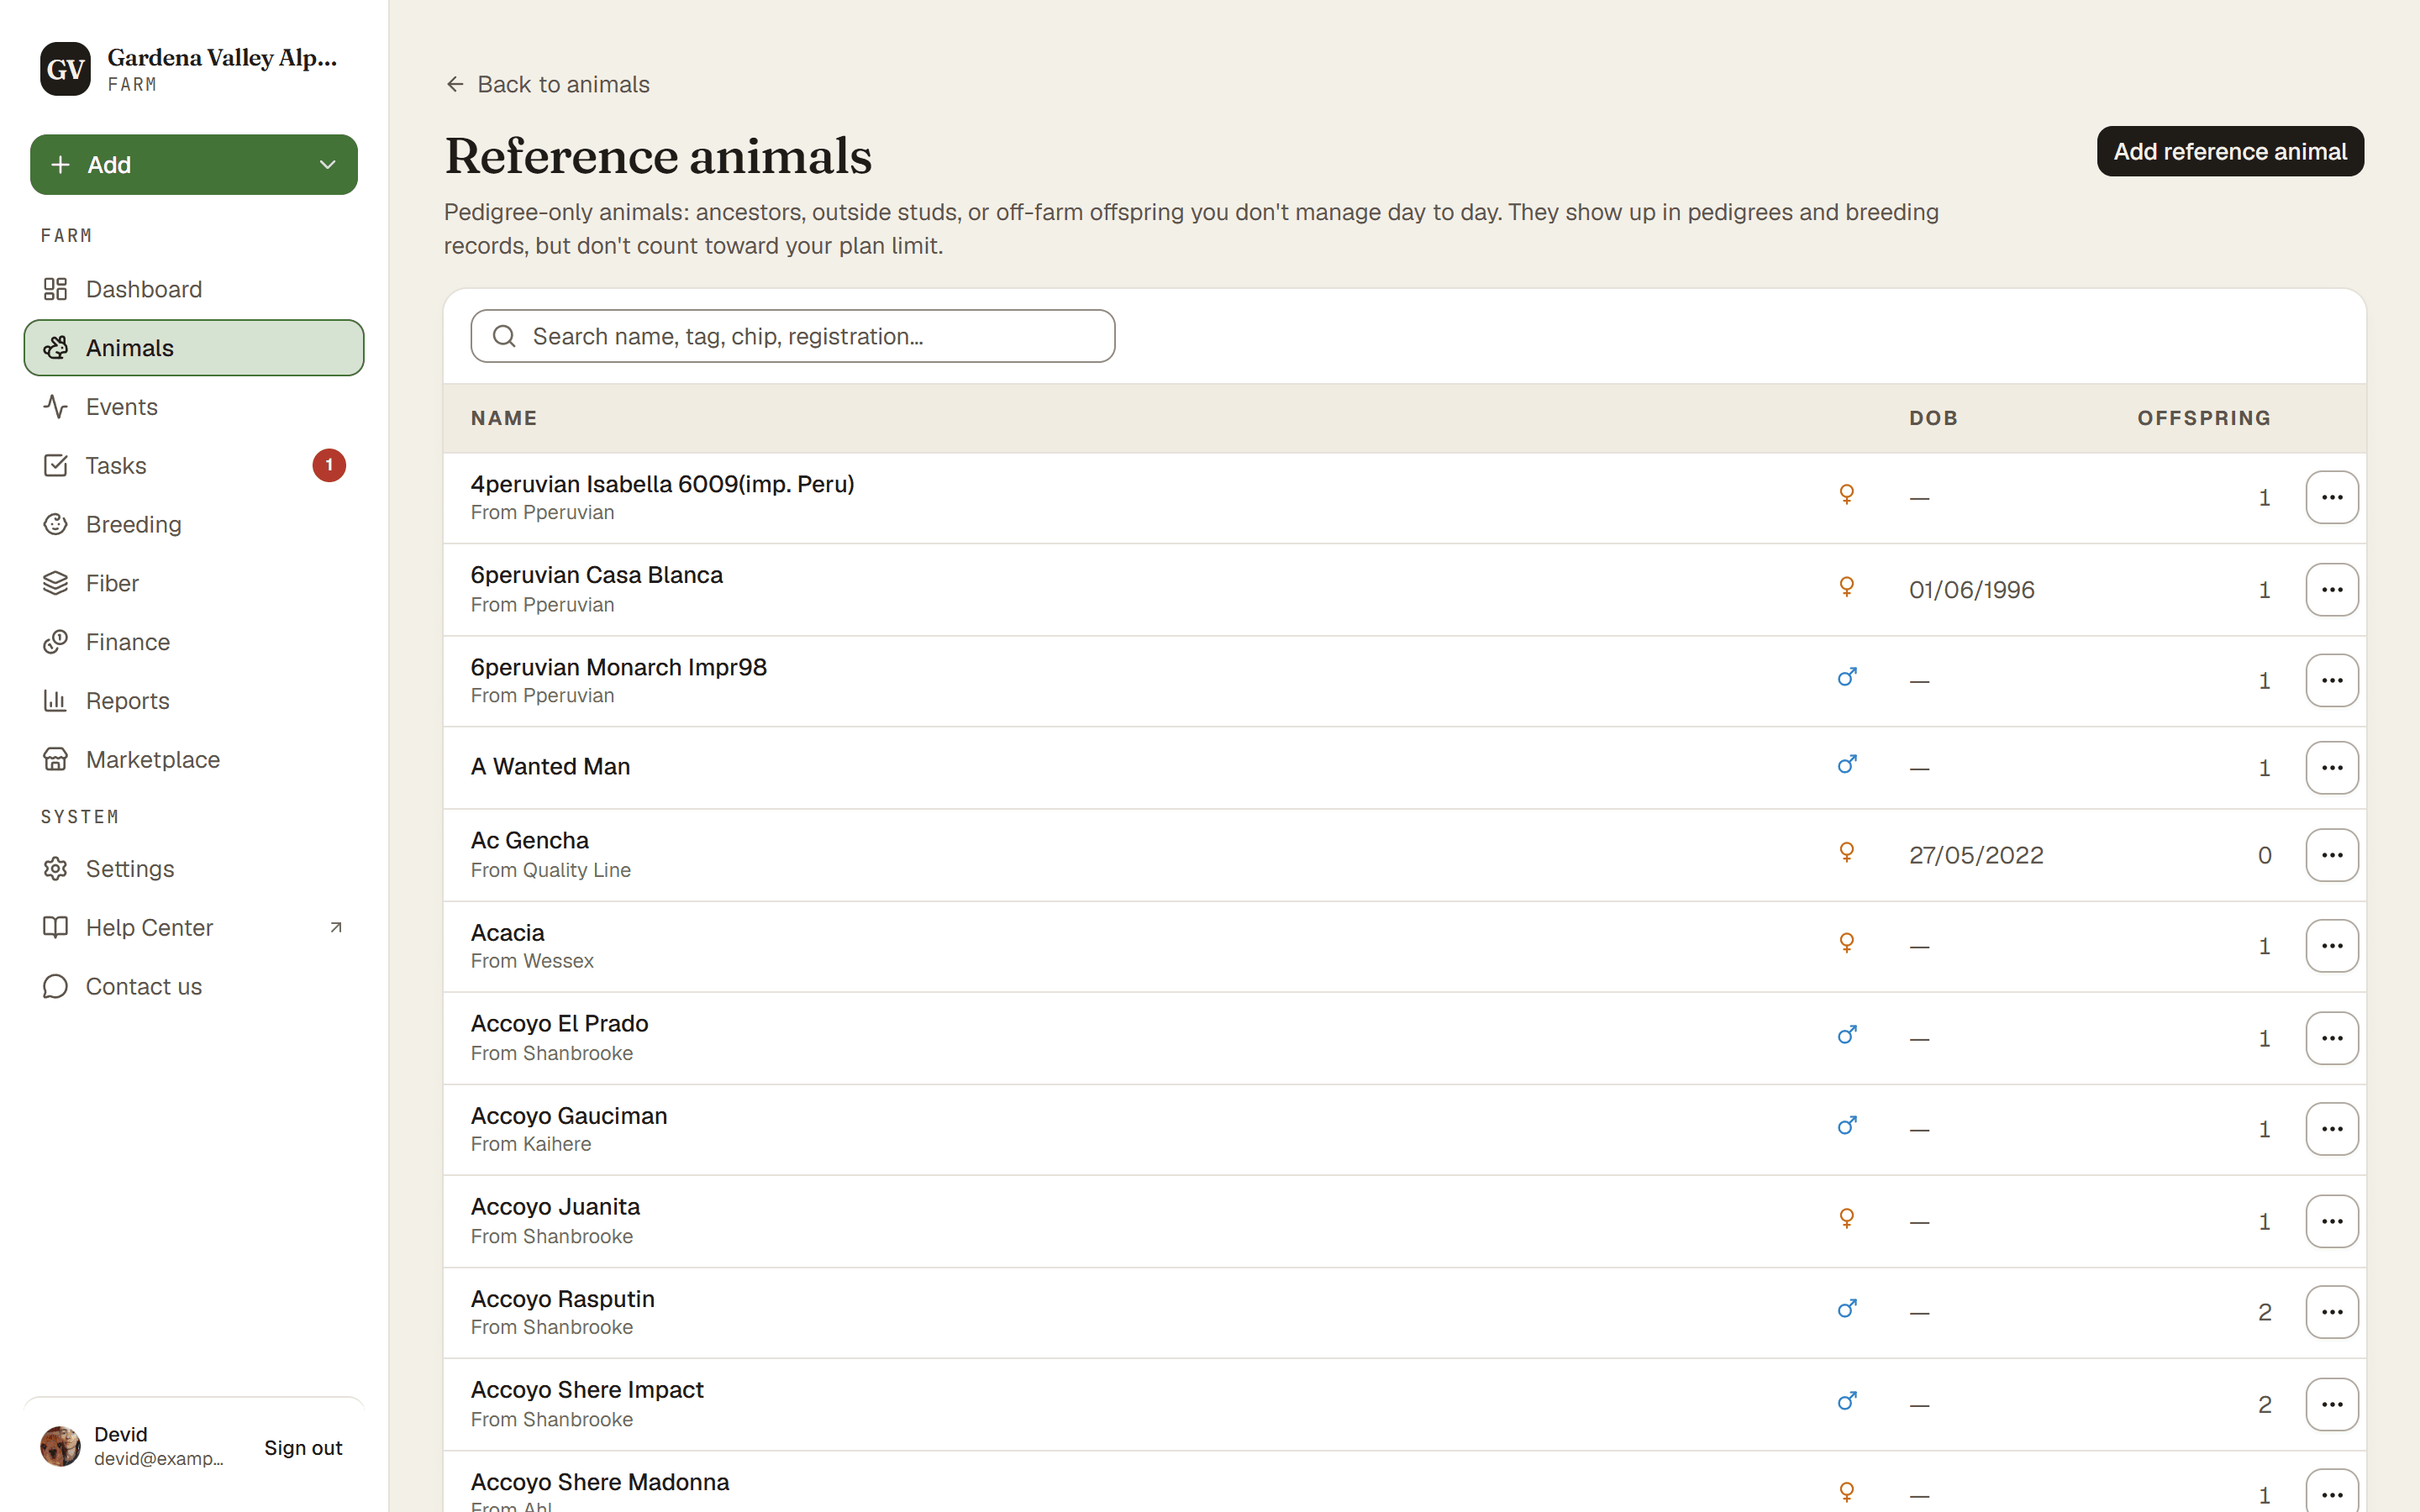Click the NAME column header
This screenshot has width=2420, height=1512.
504,418
